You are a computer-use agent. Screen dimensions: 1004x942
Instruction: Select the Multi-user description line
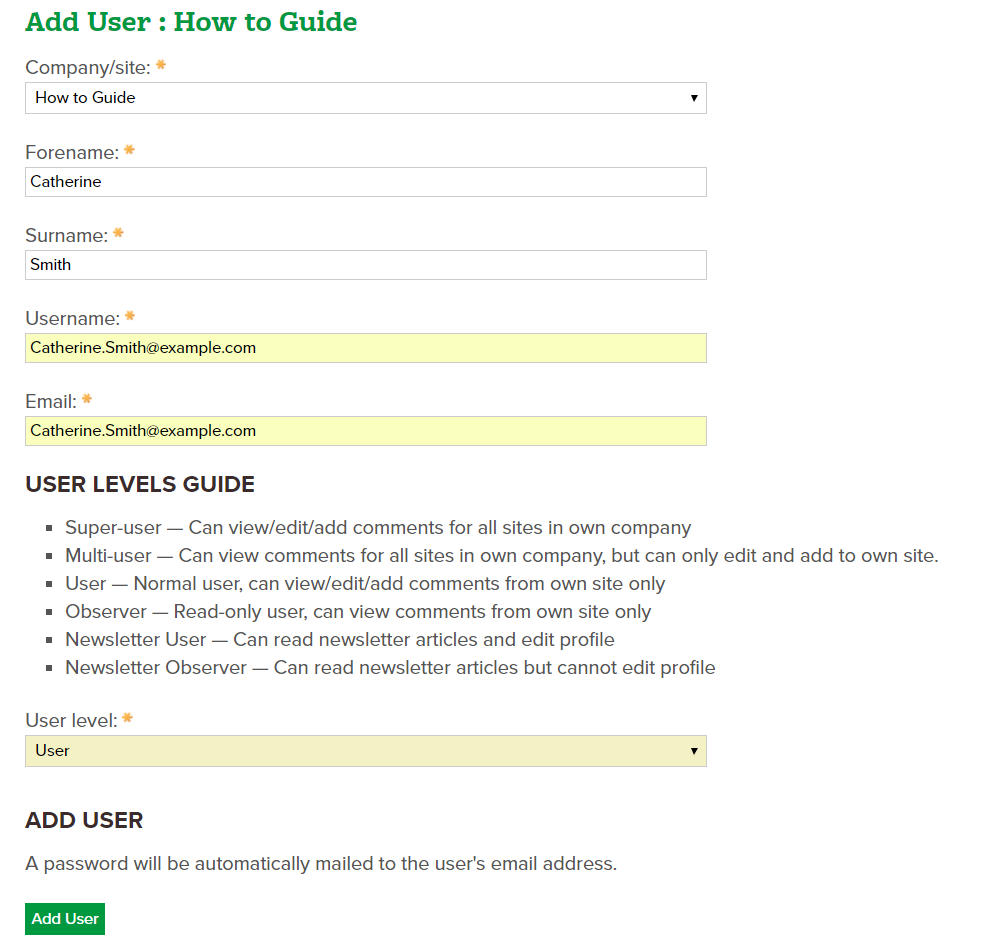pos(501,556)
